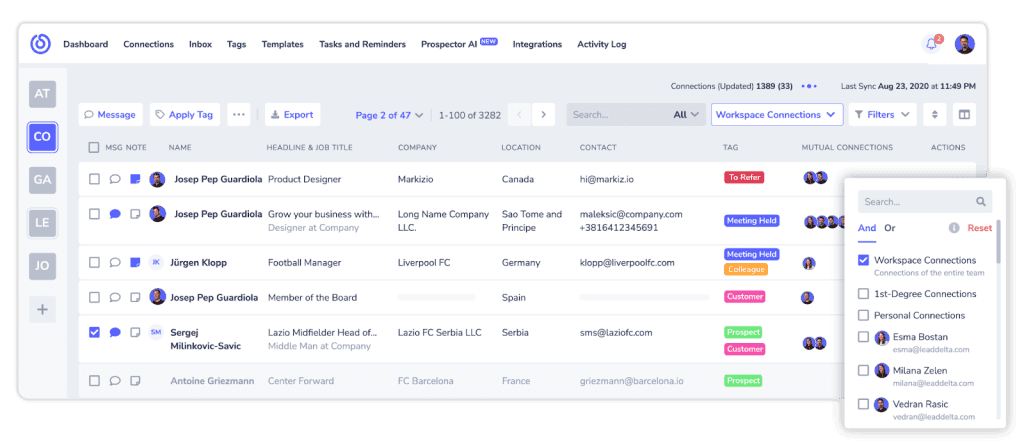Image resolution: width=1024 pixels, height=446 pixels.
Task: Expand the Workspace Connections dropdown
Action: 776,114
